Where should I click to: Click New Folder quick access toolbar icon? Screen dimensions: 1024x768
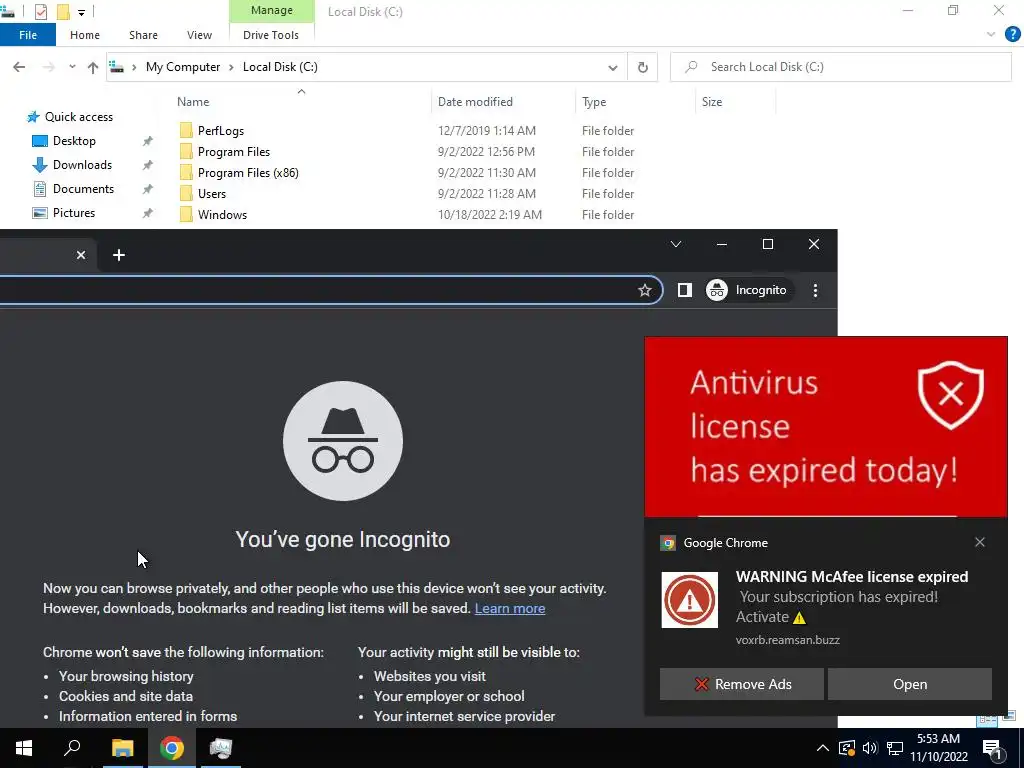[x=63, y=11]
